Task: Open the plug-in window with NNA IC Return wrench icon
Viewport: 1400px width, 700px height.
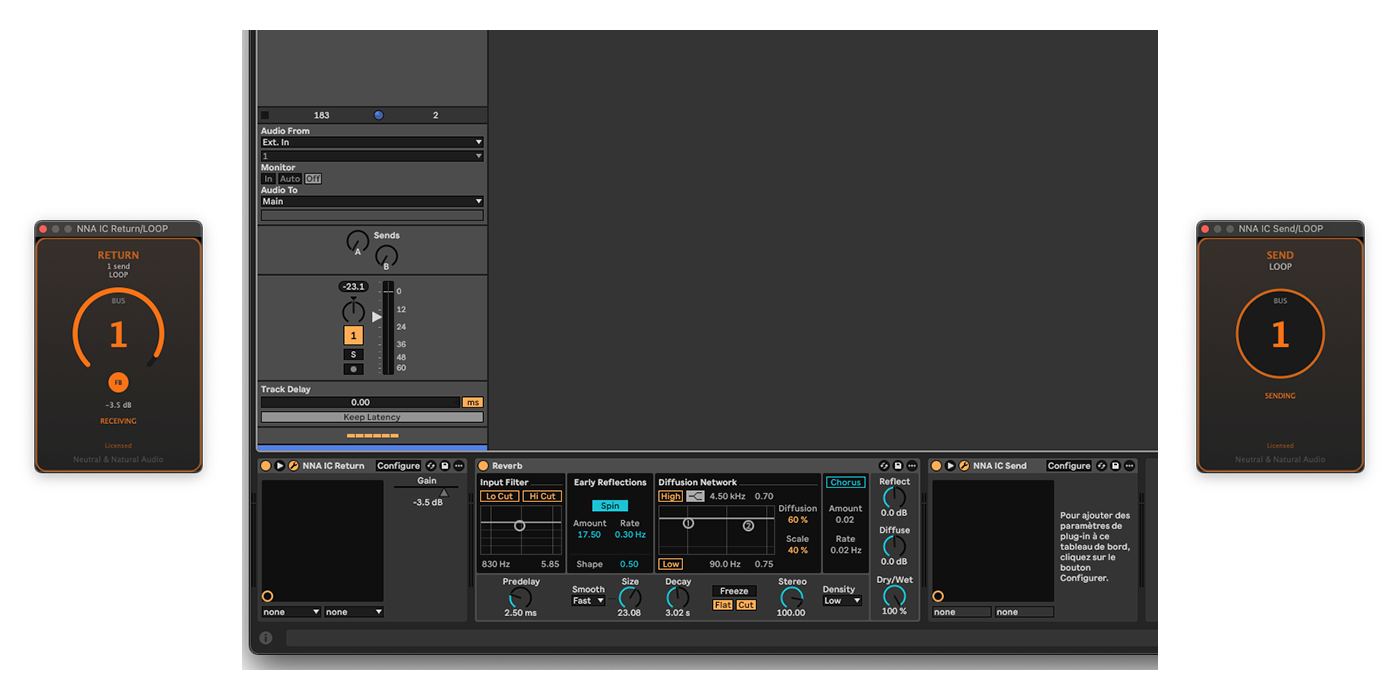Action: pyautogui.click(x=292, y=466)
